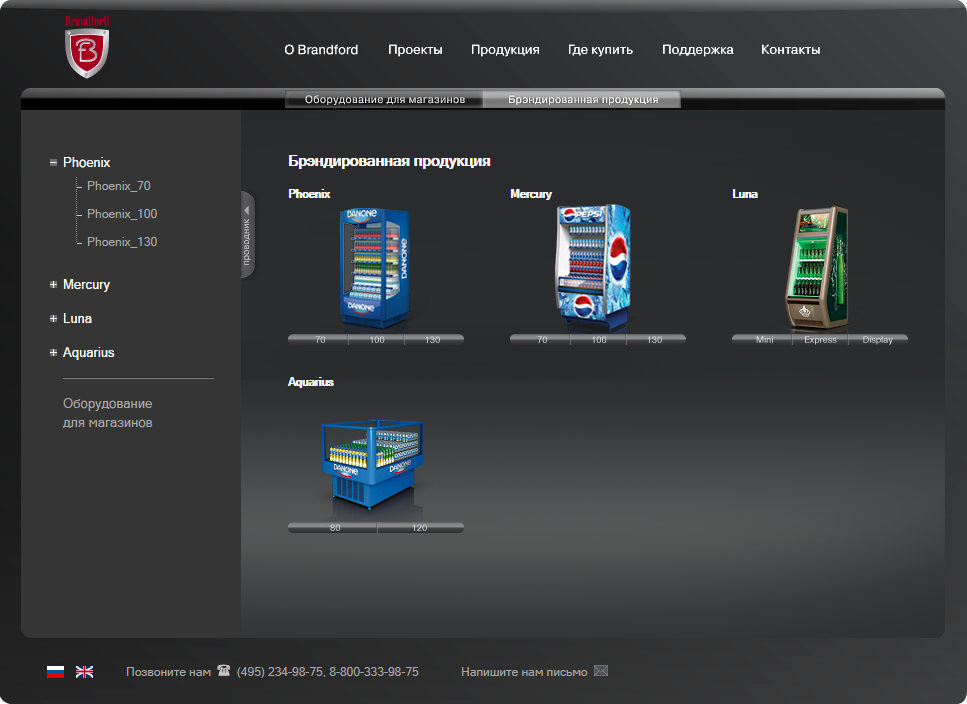
Task: Click the Danone Phoenix fridge image
Action: pos(376,269)
